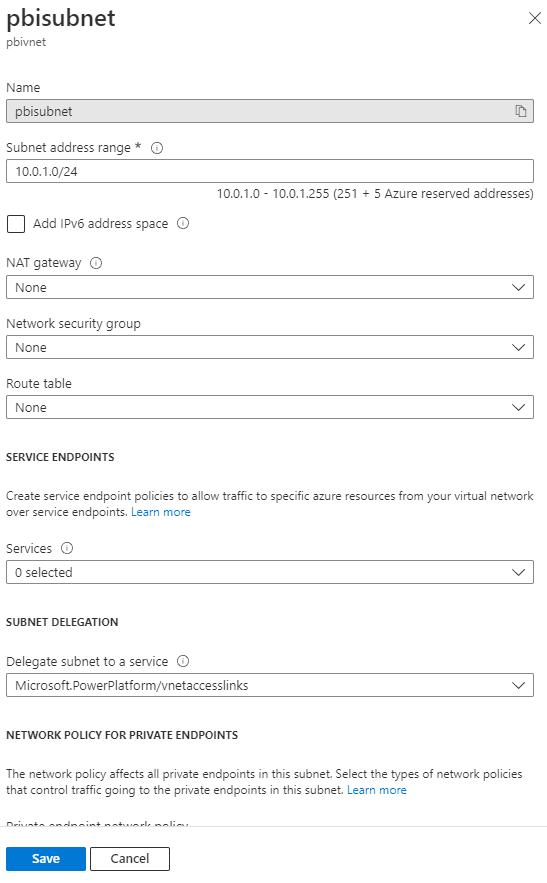Viewport: 547px width, 883px height.
Task: Copy the subnet name to clipboard
Action: click(521, 112)
